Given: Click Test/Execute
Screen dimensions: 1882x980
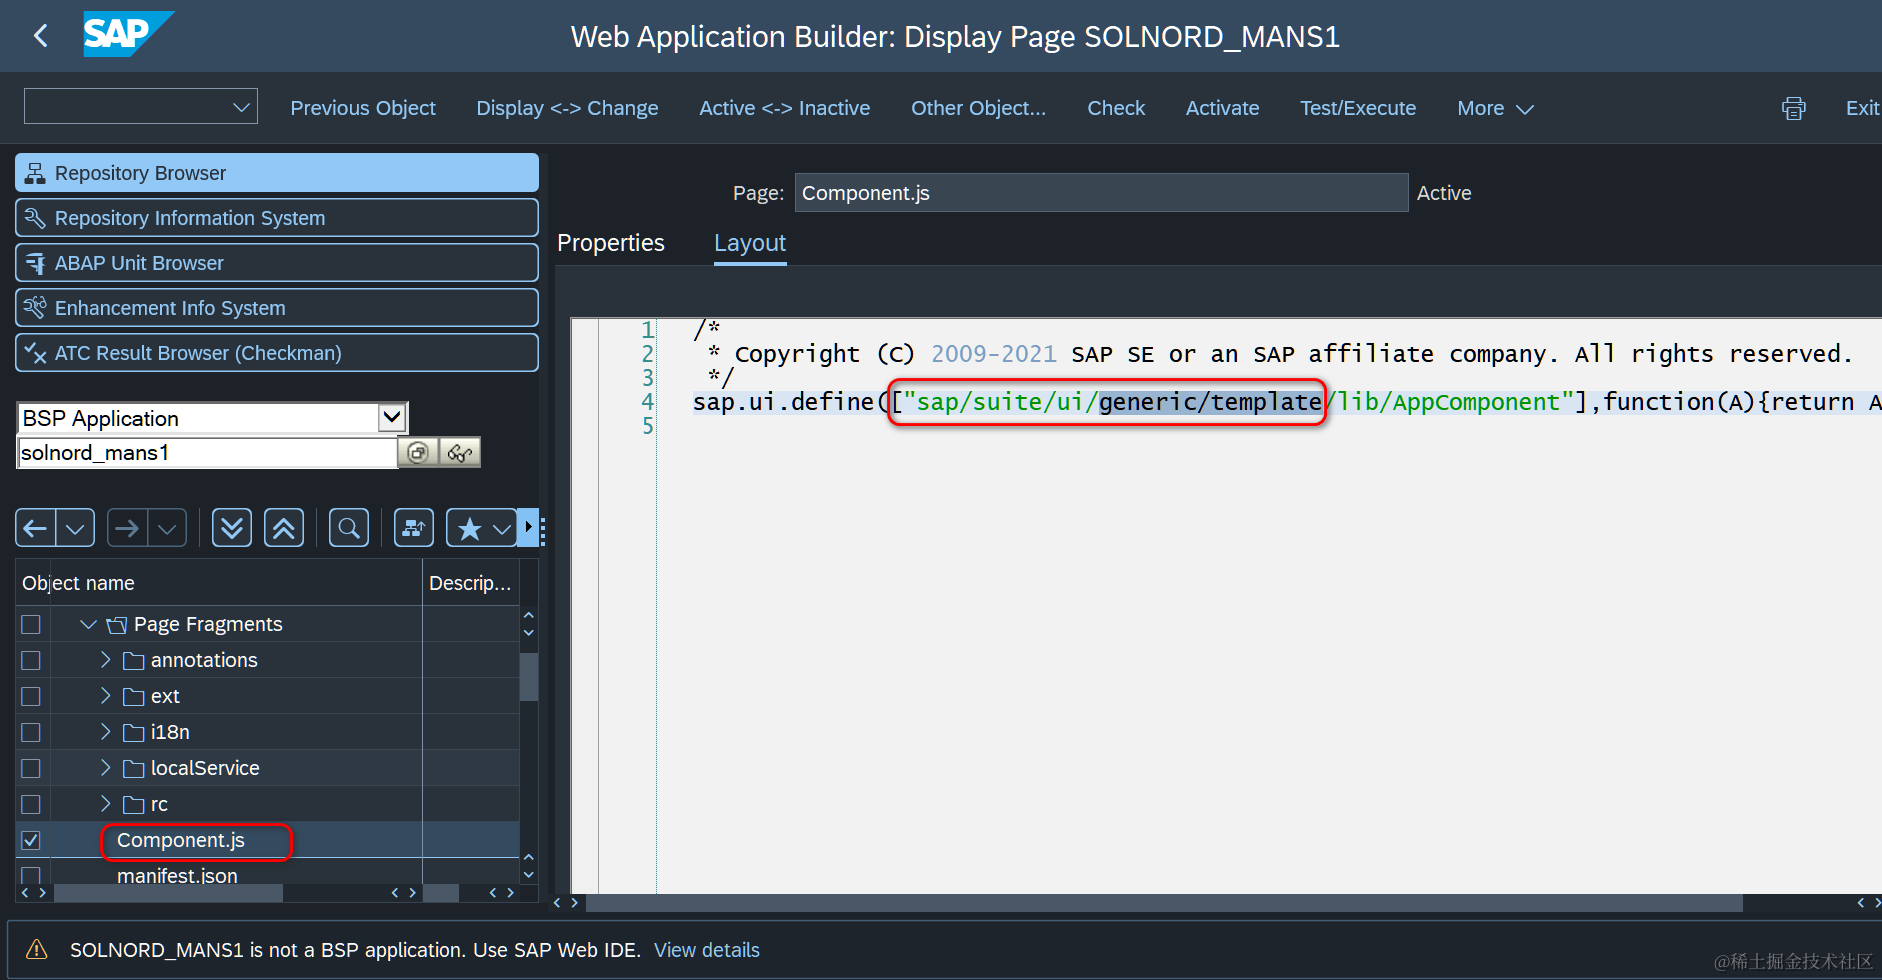Looking at the screenshot, I should pyautogui.click(x=1358, y=108).
